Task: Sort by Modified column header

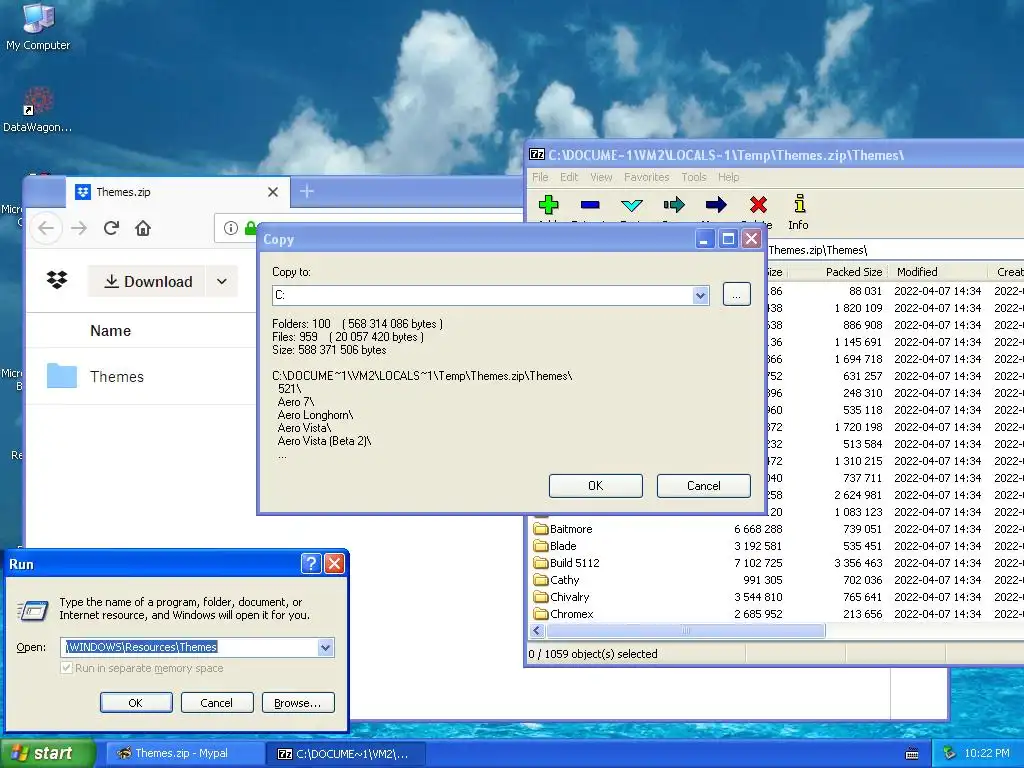Action: [x=917, y=272]
